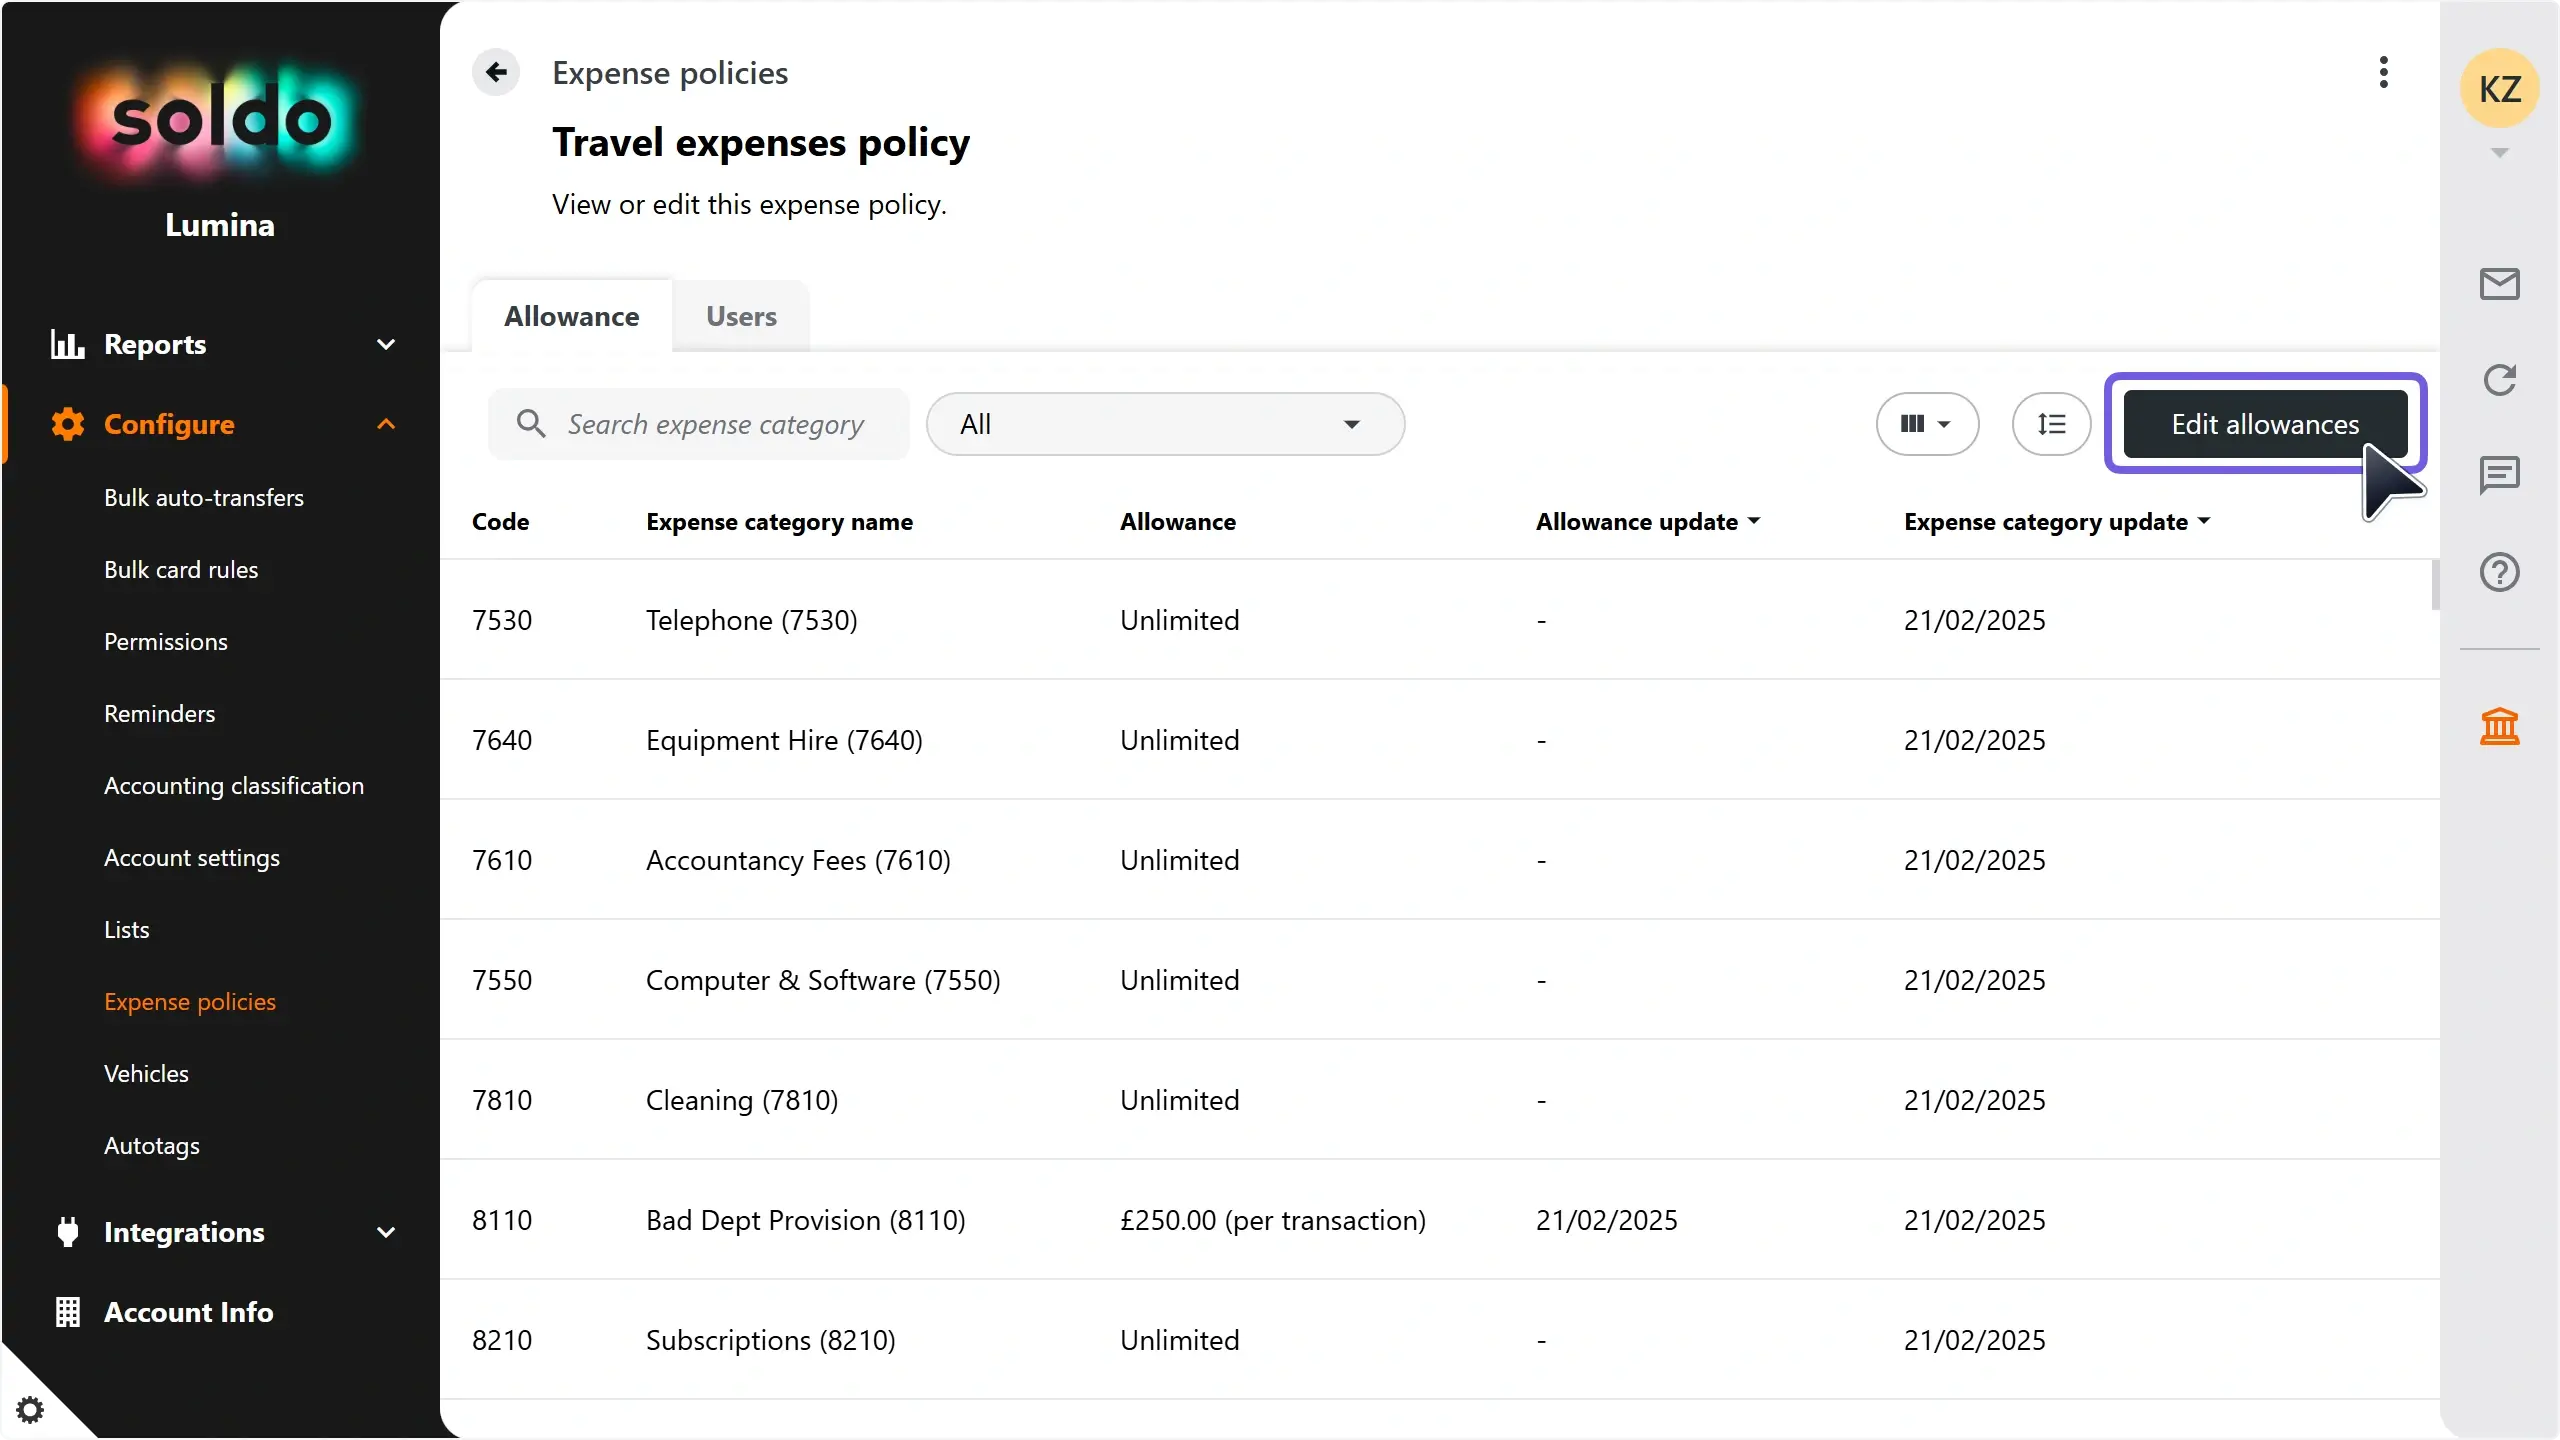
Task: Open Account settings menu item
Action: 192,857
